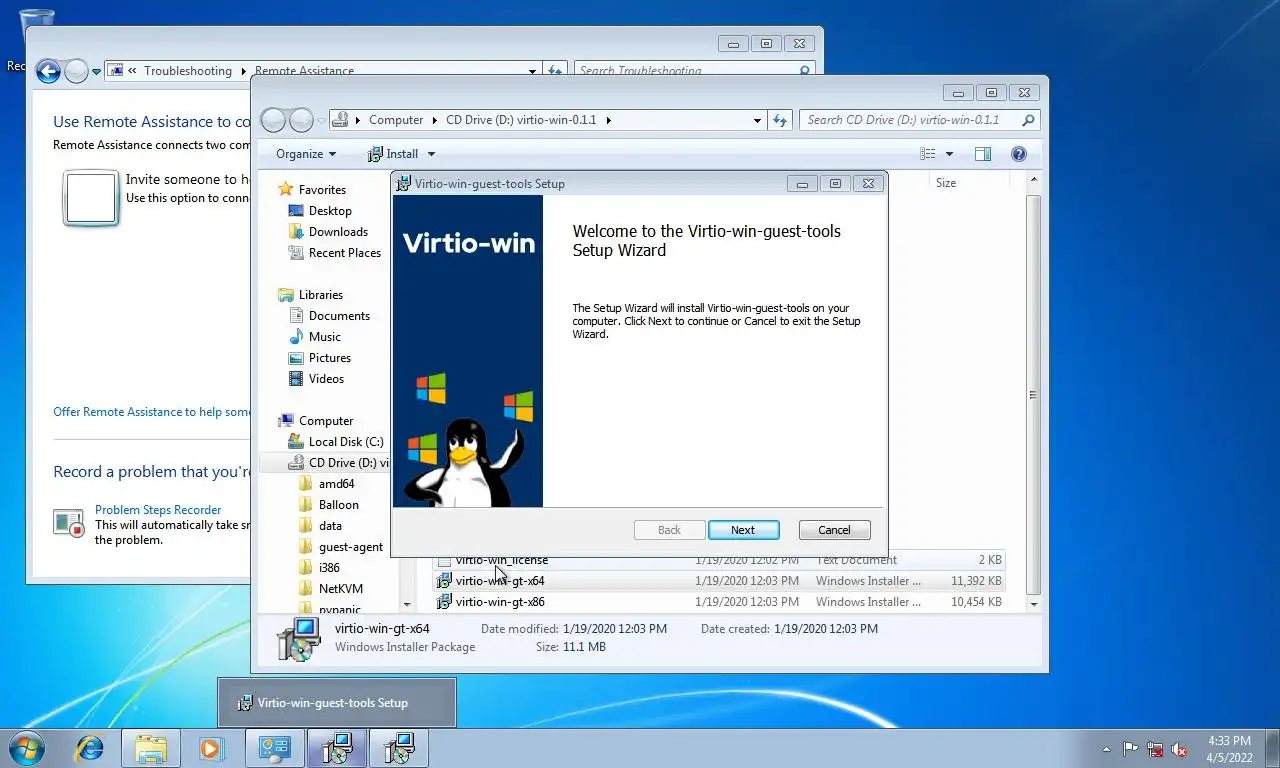Open the Documents library
This screenshot has width=1280, height=768.
[339, 316]
